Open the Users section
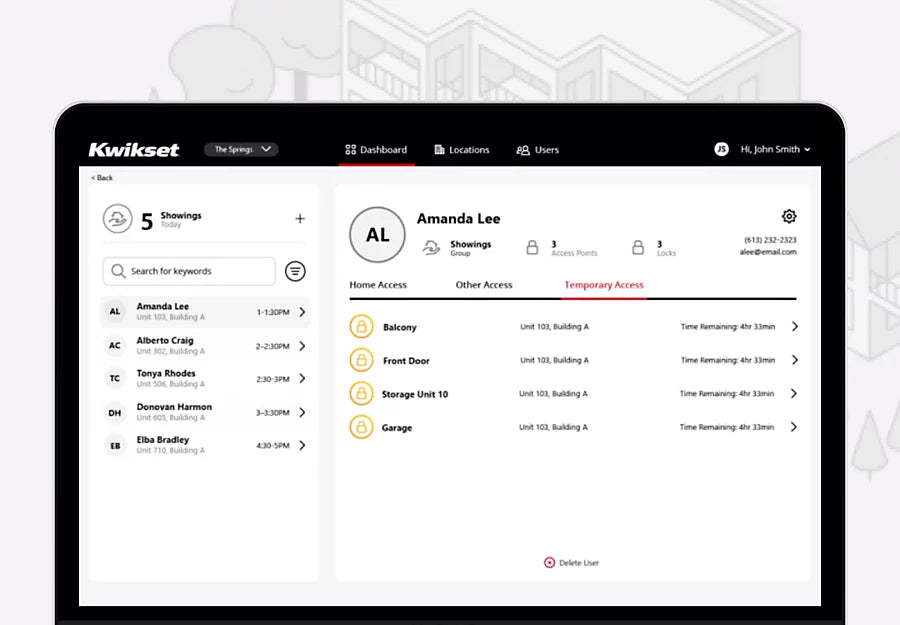 coord(537,150)
